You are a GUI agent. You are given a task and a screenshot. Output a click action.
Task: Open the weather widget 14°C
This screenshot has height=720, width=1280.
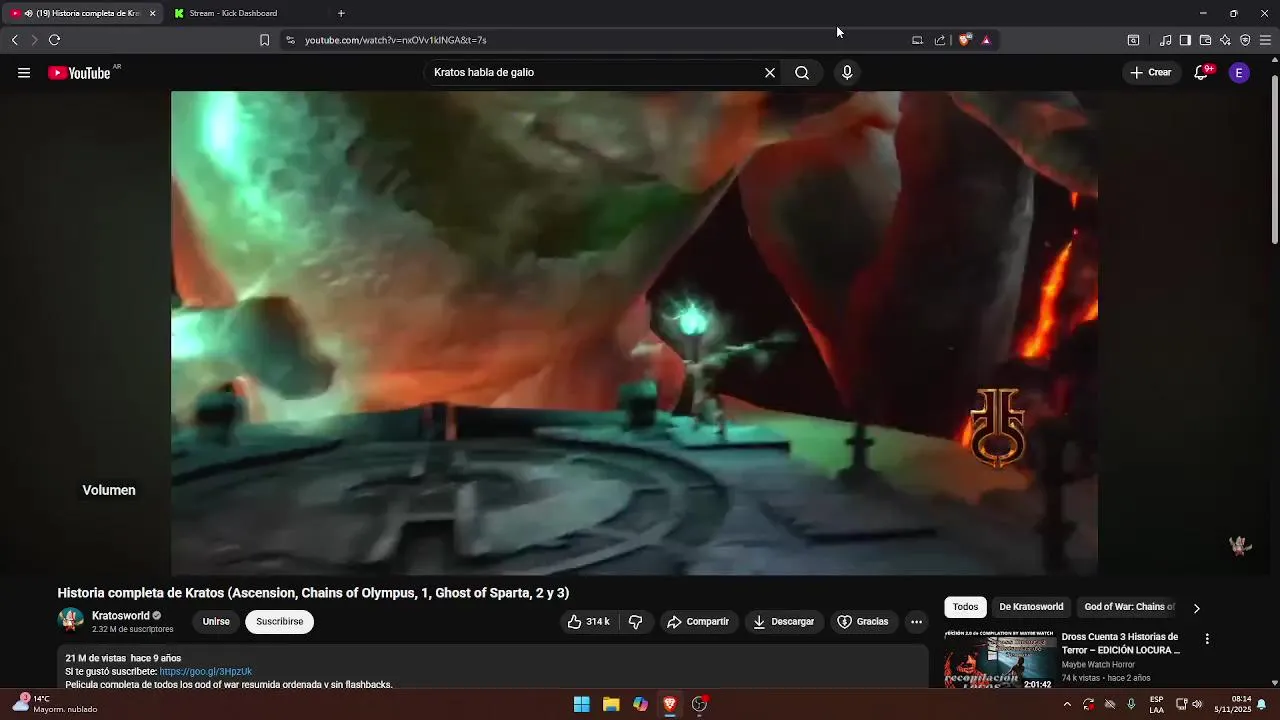tap(56, 704)
